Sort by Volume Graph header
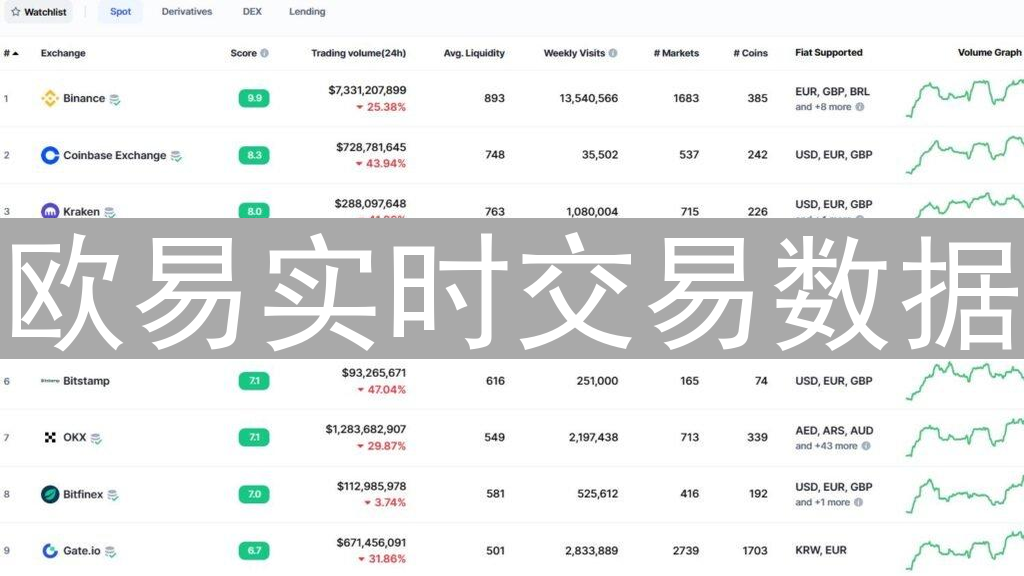The image size is (1024, 576). point(989,52)
